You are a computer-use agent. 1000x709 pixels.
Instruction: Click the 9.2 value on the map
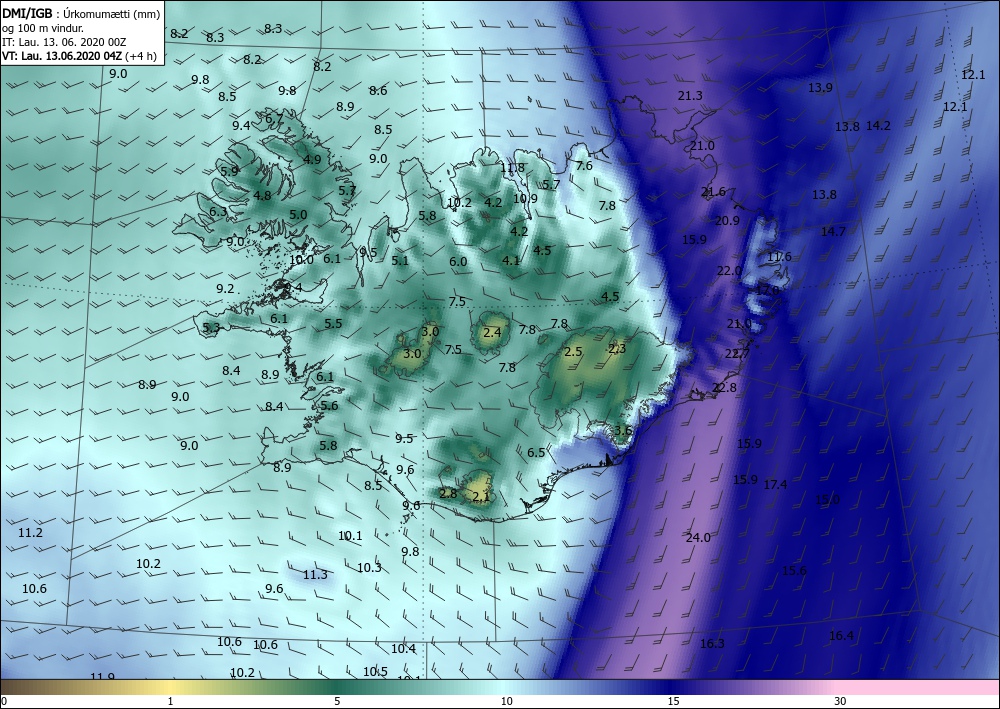tap(225, 288)
